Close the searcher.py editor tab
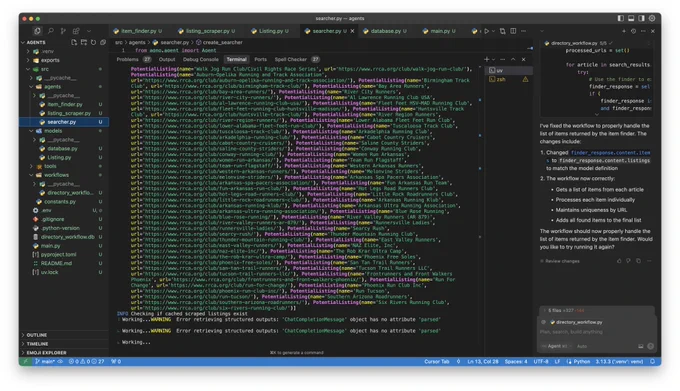The width and height of the screenshot is (680, 391). coord(352,31)
